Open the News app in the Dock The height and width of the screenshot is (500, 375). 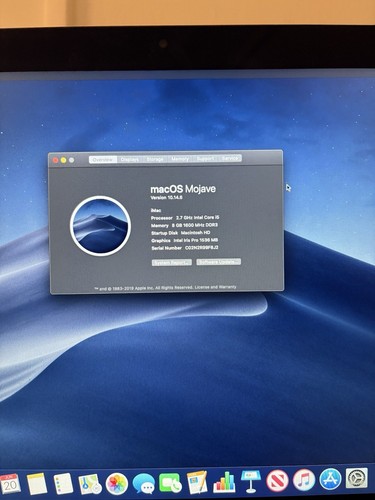pyautogui.click(x=277, y=480)
